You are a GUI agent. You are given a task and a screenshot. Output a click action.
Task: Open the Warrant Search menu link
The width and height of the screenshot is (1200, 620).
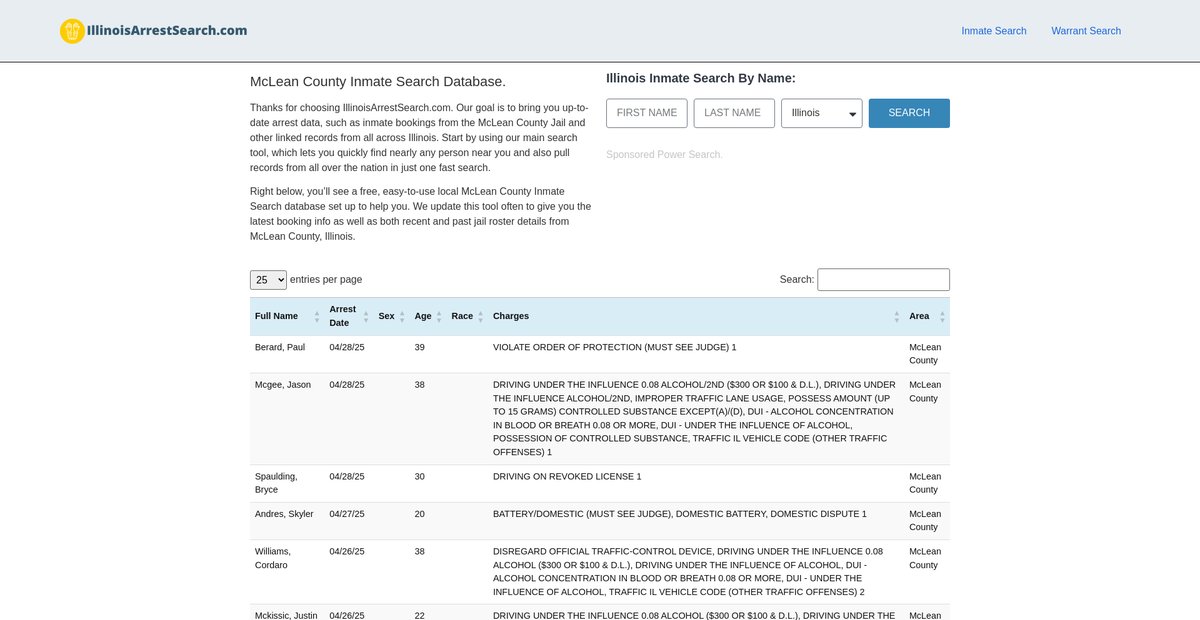(1085, 31)
